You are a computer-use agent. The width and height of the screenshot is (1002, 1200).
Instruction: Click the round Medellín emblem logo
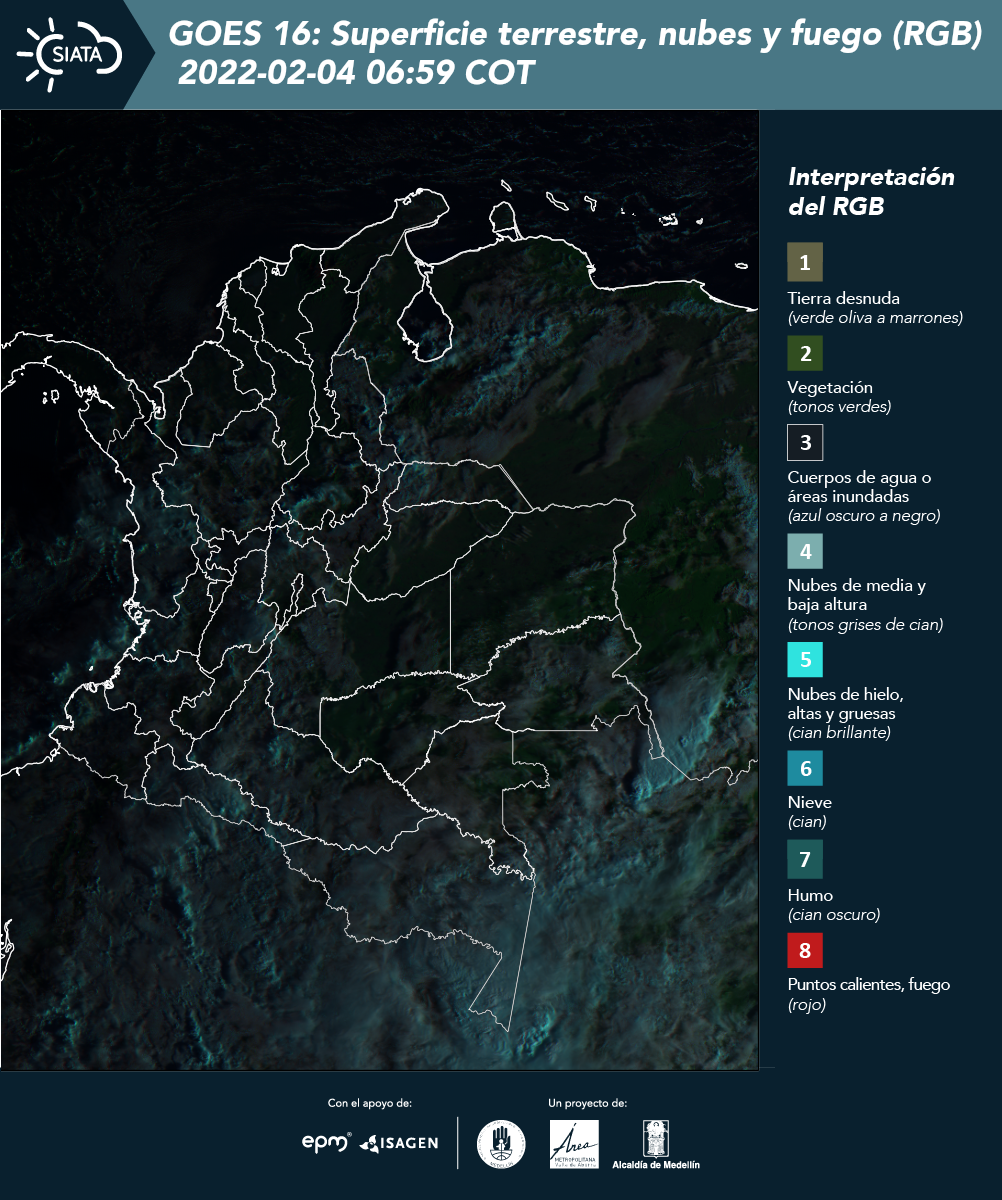(x=501, y=1144)
